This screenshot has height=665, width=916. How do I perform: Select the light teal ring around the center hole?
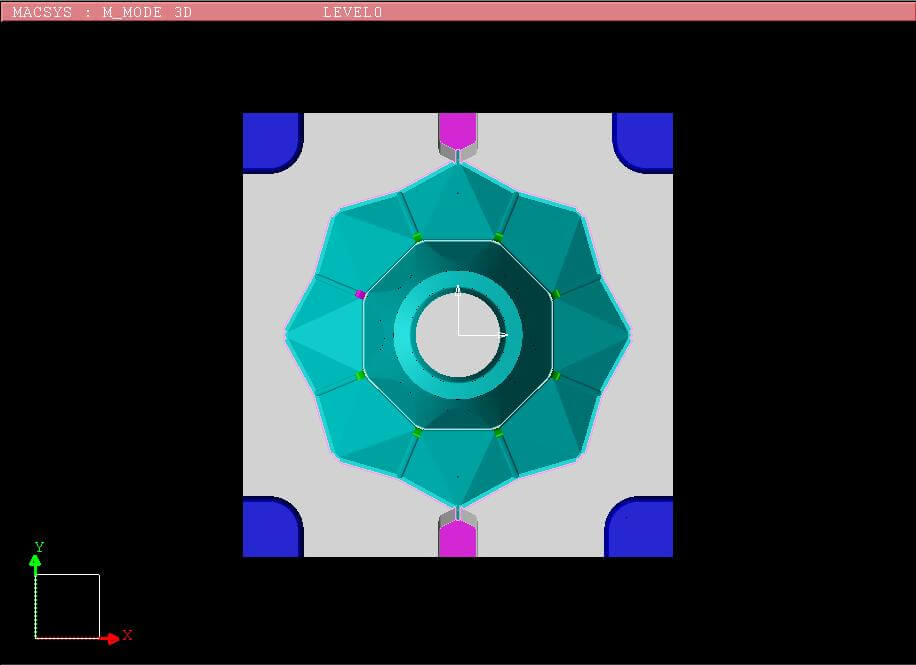coord(404,335)
